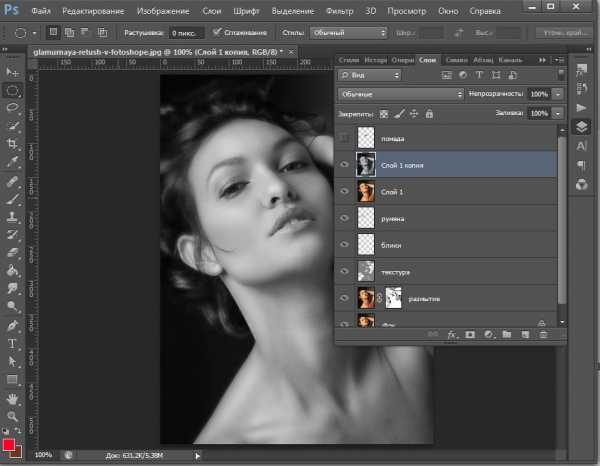Viewport: 600px width, 466px height.
Task: Click Add to selection mode icon
Action: [69, 33]
